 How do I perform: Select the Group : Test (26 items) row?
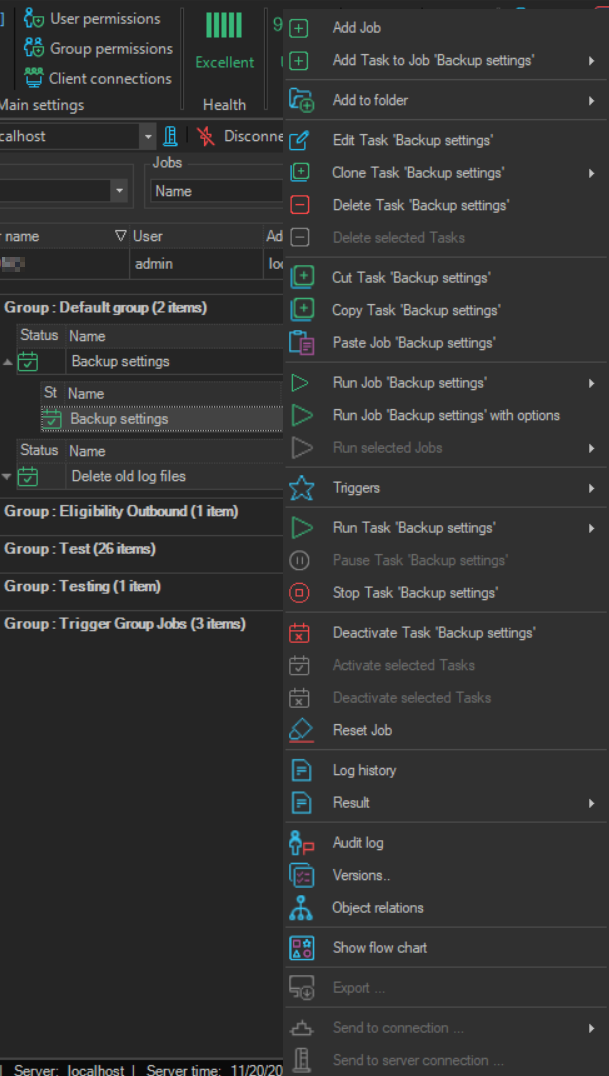pos(80,548)
